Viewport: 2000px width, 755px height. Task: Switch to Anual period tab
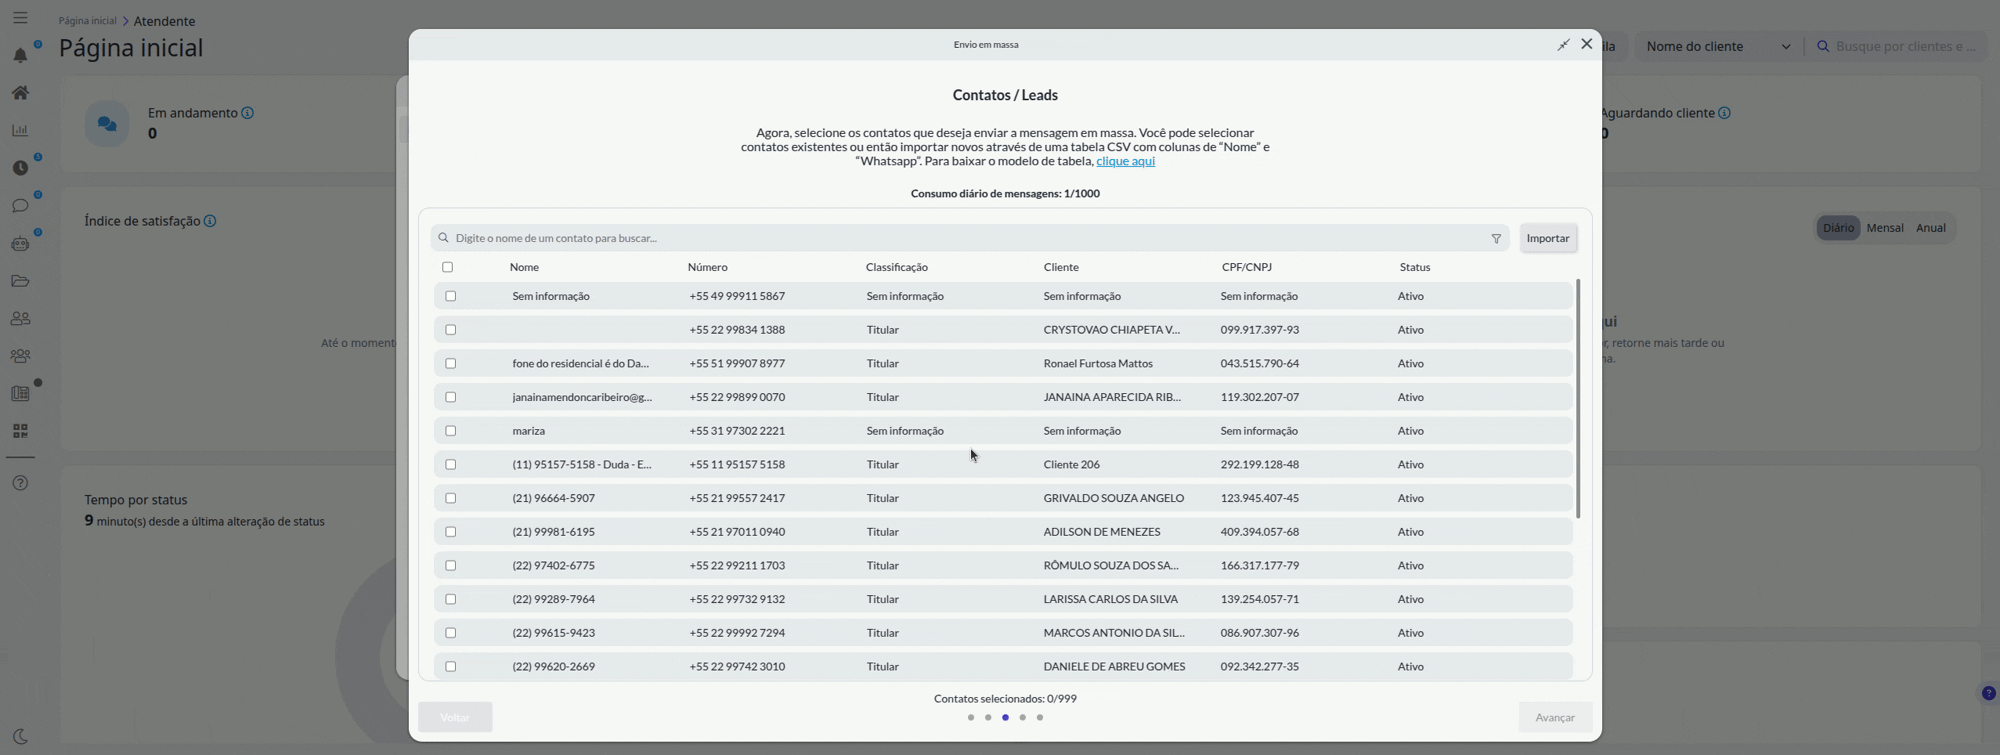click(x=1931, y=228)
